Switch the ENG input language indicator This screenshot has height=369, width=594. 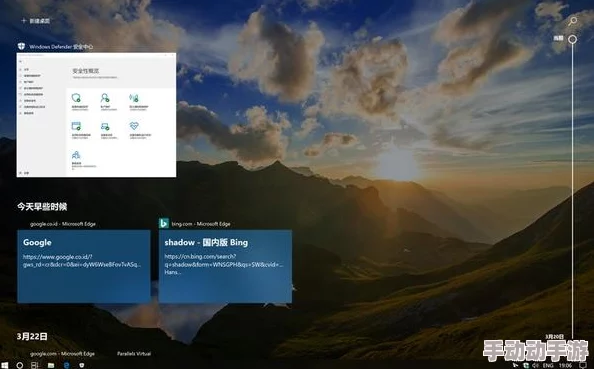548,366
